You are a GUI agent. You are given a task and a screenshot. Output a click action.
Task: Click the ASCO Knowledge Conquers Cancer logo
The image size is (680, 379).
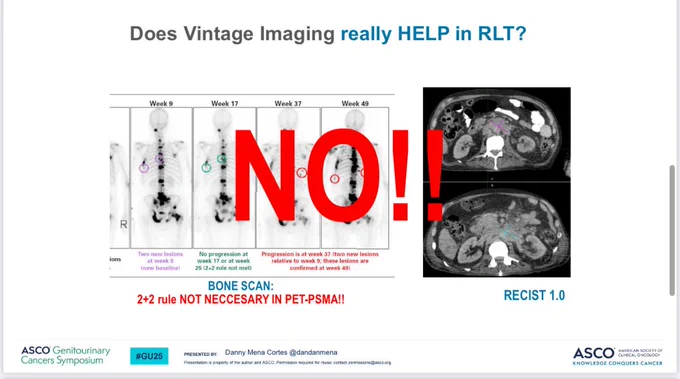618,356
